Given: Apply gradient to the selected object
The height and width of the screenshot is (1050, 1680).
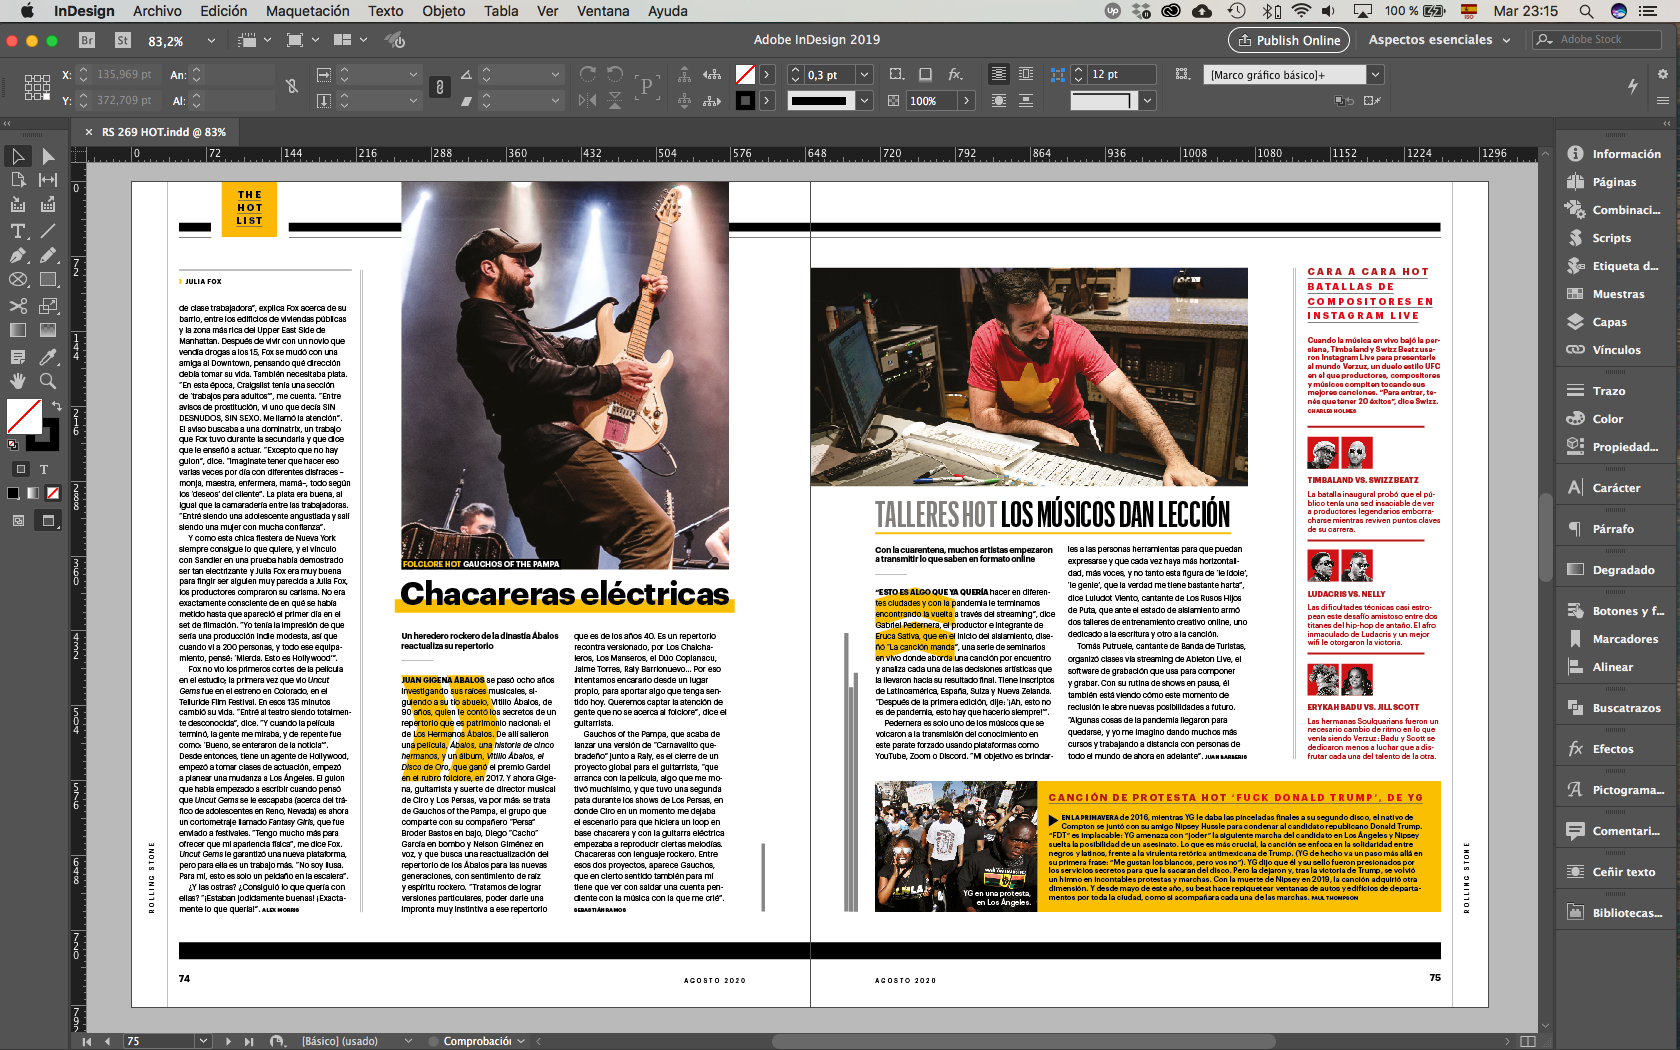Looking at the screenshot, I should coord(33,493).
